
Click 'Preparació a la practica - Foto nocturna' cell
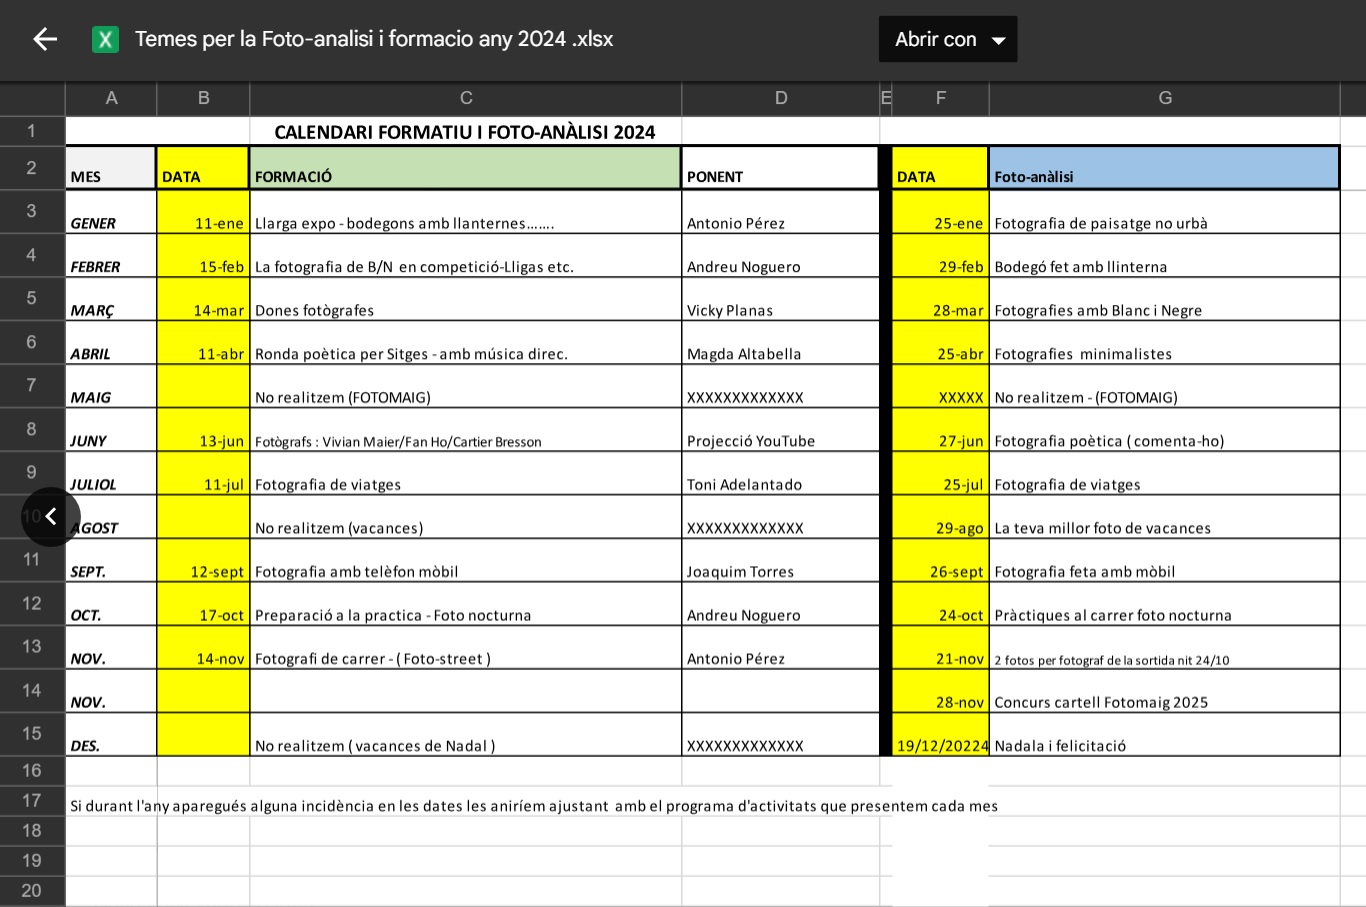(x=465, y=604)
